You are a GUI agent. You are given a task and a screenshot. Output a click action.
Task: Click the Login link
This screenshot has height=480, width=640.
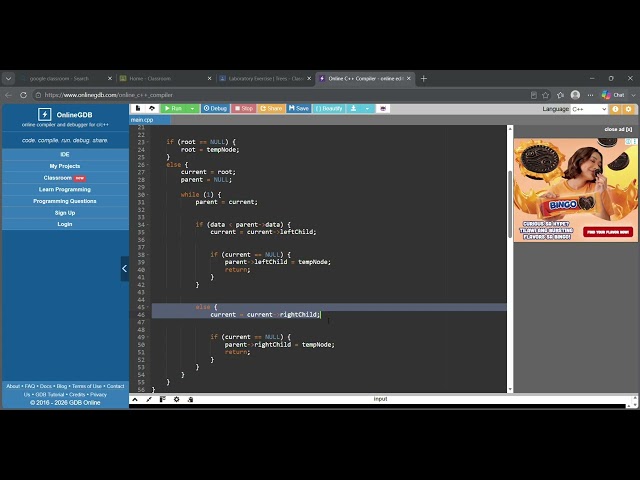click(x=65, y=224)
